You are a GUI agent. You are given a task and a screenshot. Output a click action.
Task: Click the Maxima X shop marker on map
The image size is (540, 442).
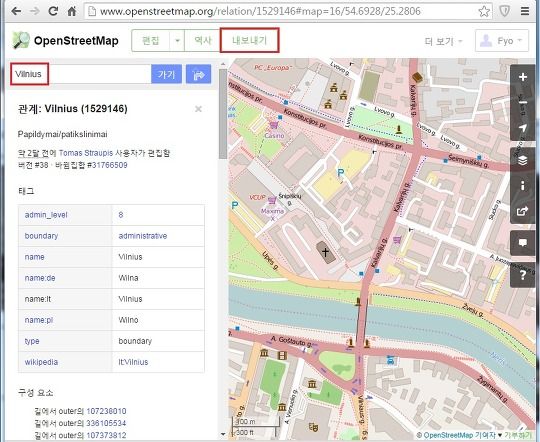(272, 201)
